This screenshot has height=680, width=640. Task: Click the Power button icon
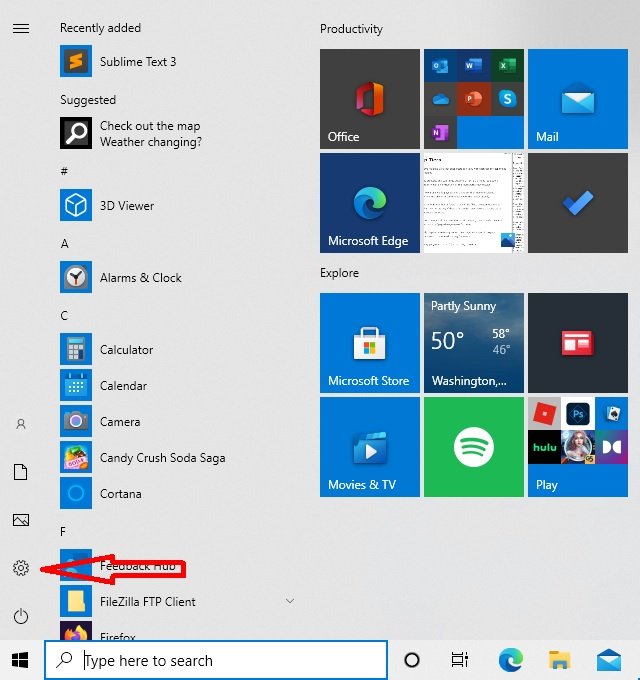point(21,616)
